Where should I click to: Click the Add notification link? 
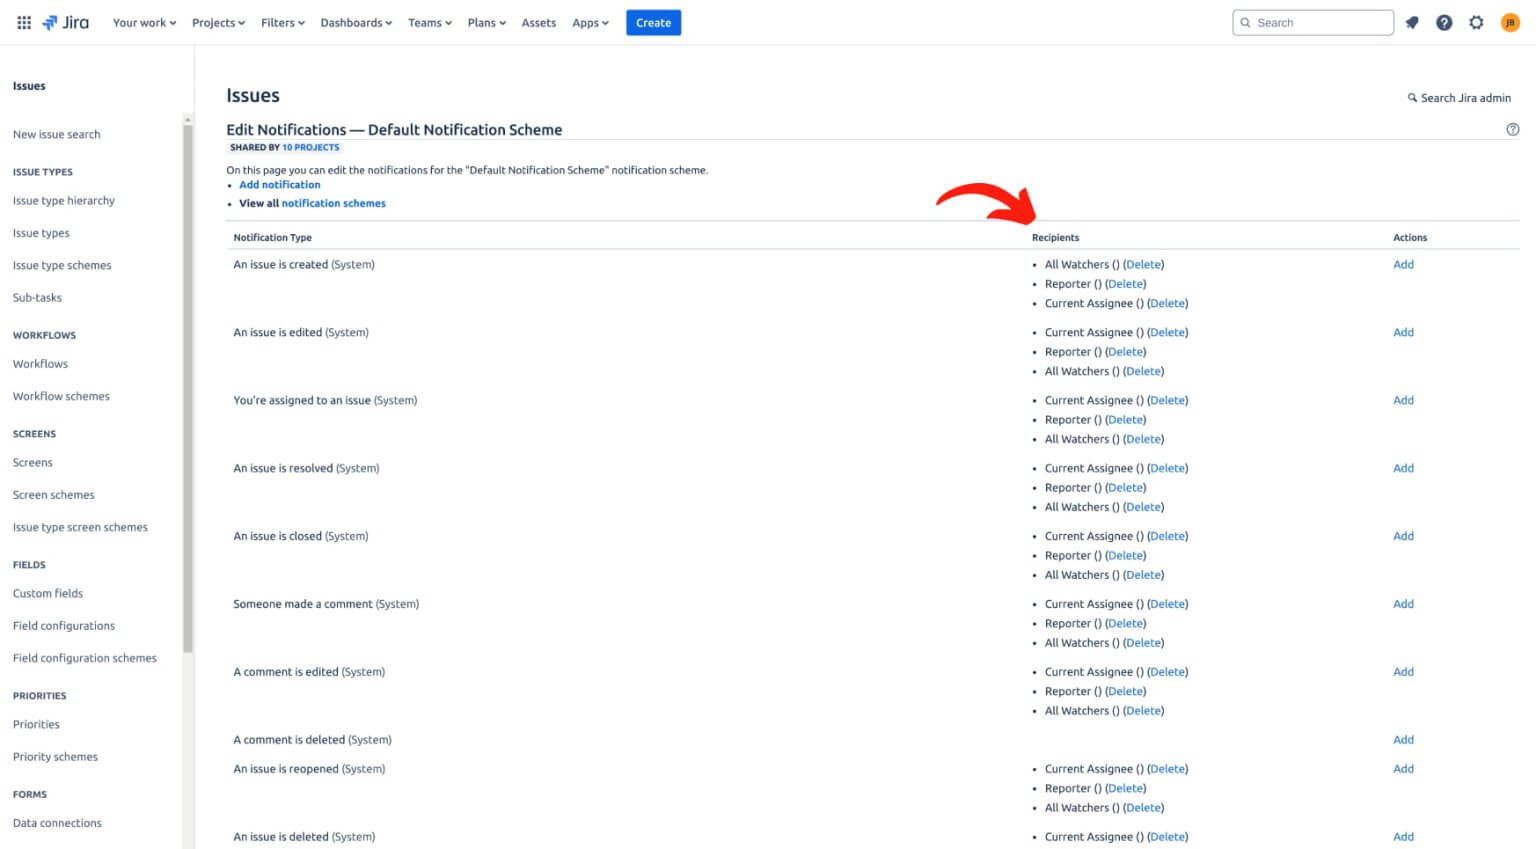(280, 184)
